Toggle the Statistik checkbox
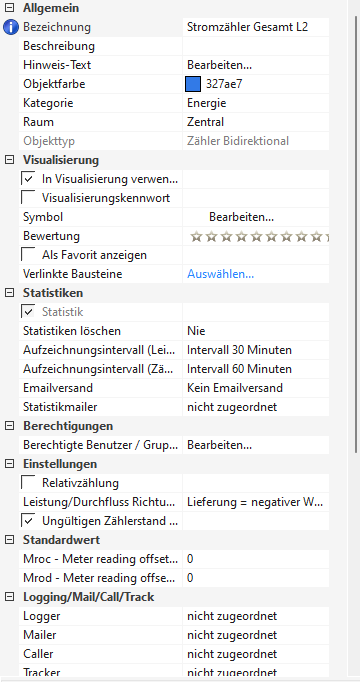The image size is (360, 682). point(29,312)
